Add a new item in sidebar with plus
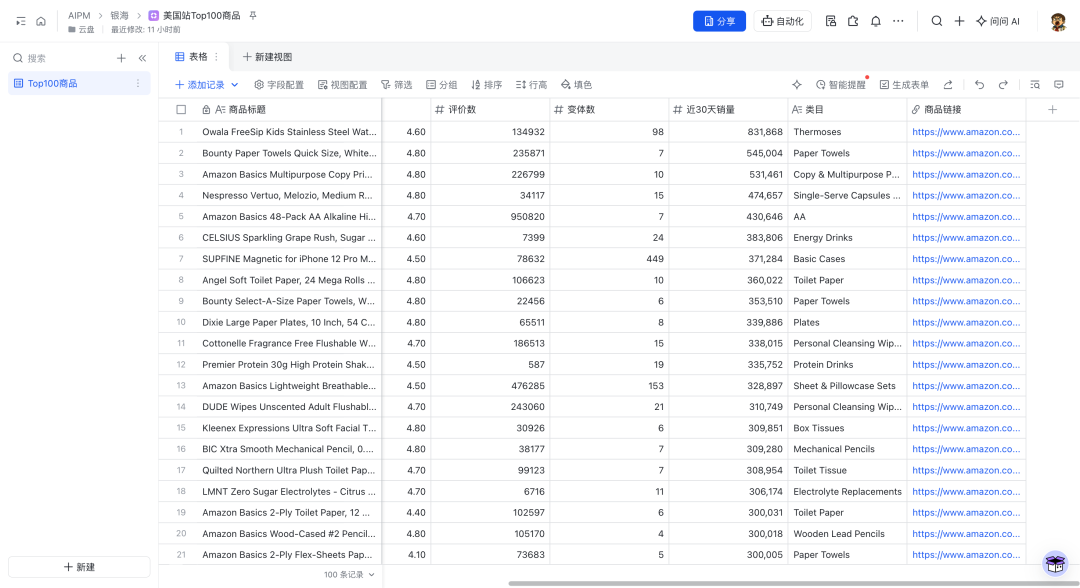Screen dimensions: 1080x588 click(121, 59)
